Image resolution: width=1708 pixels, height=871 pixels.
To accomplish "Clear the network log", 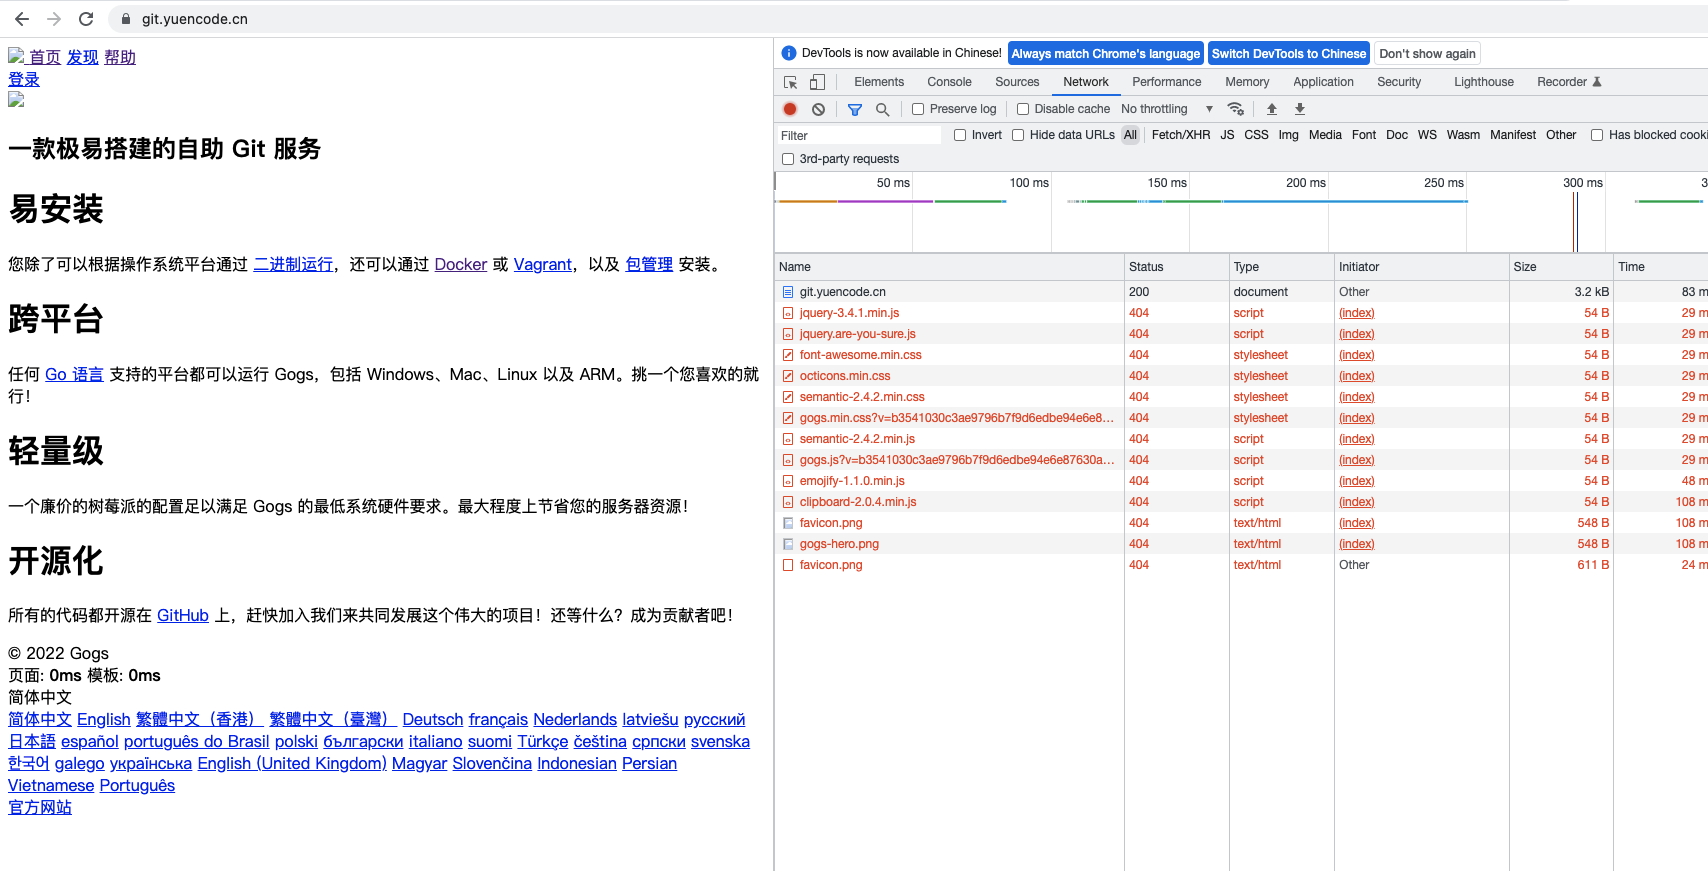I will pos(819,109).
